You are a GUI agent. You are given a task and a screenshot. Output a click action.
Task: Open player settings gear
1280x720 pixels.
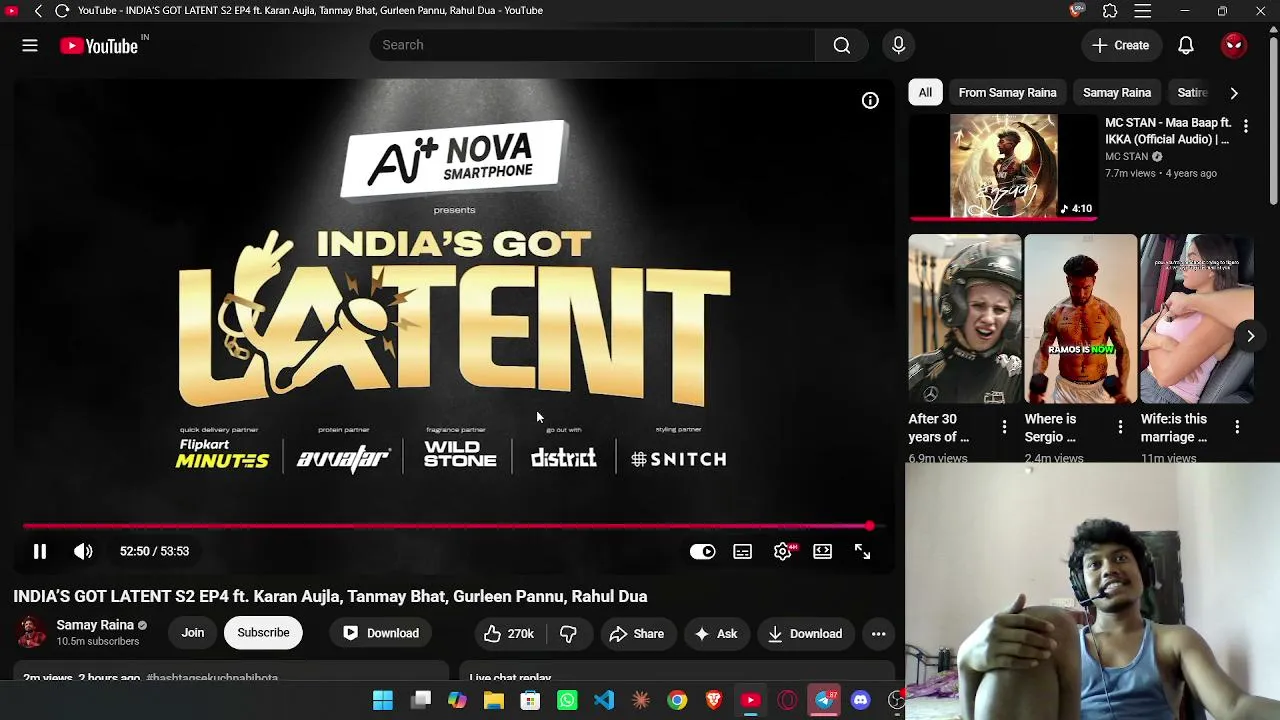point(783,552)
